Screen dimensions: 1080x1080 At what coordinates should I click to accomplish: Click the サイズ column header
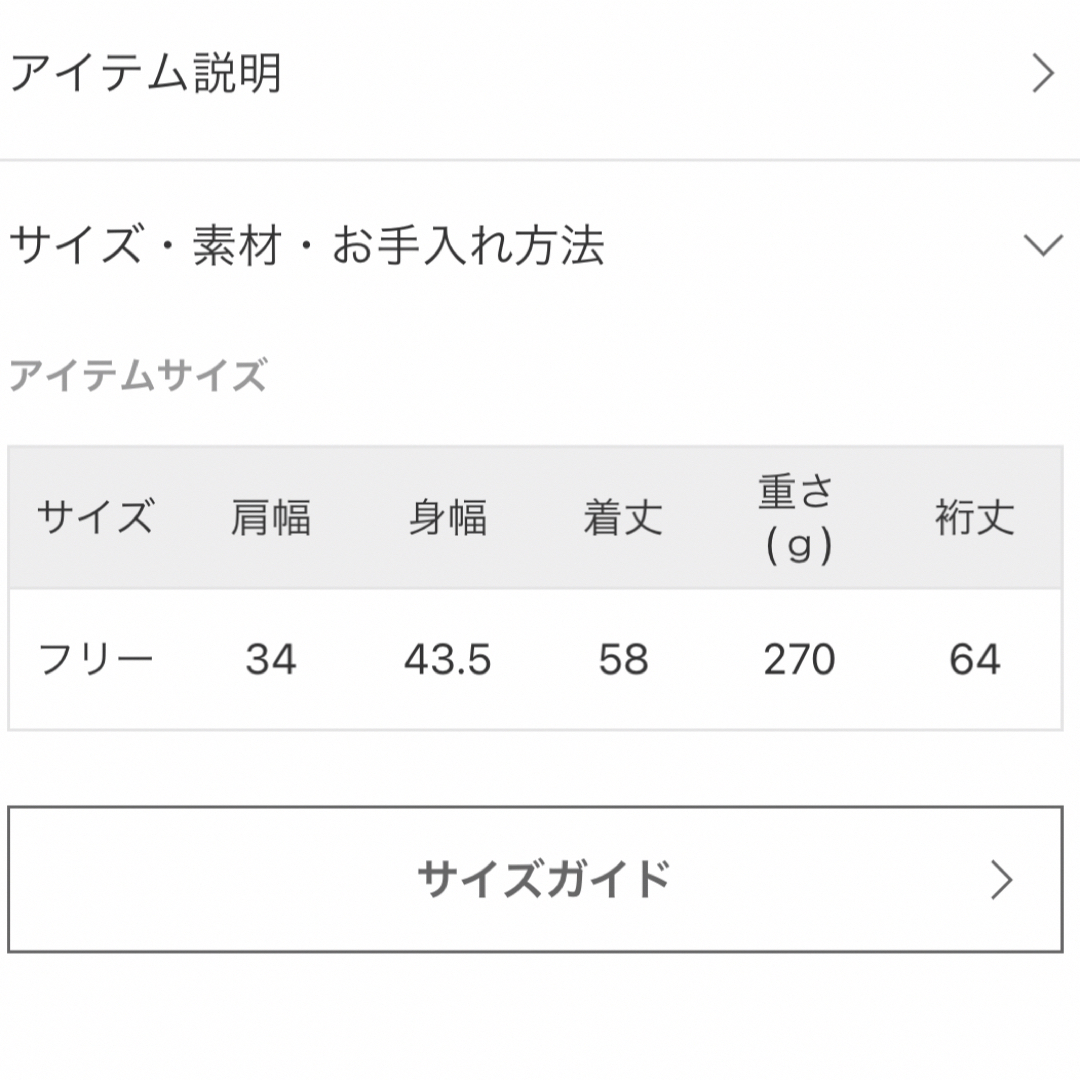96,517
